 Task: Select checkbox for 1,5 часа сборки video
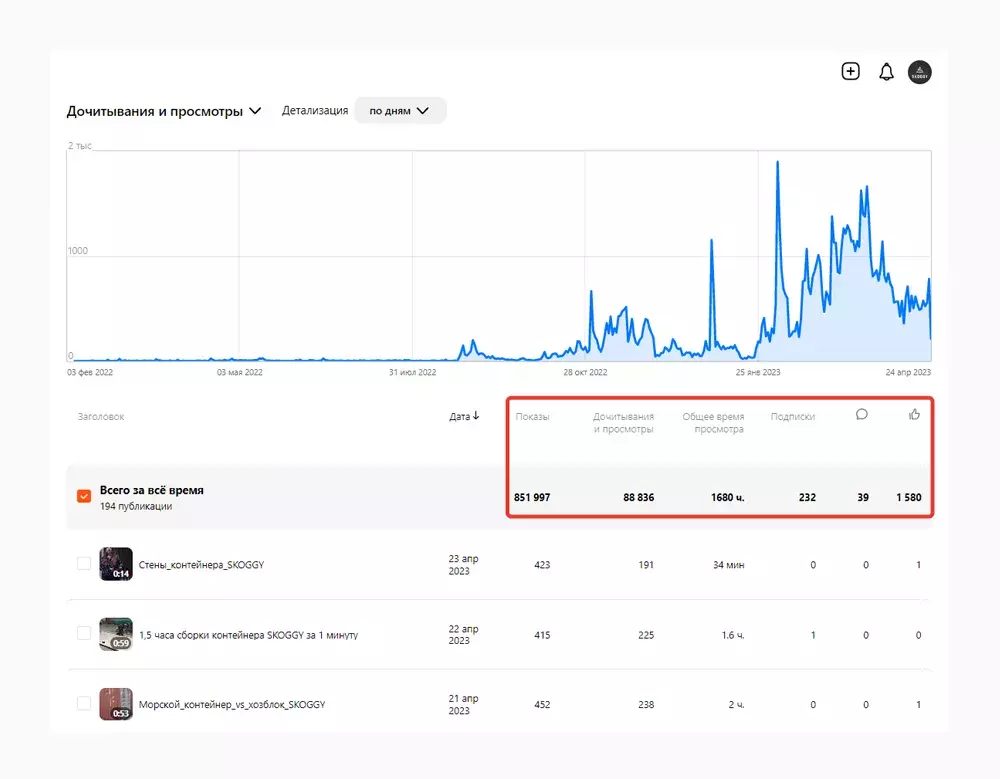(x=84, y=634)
